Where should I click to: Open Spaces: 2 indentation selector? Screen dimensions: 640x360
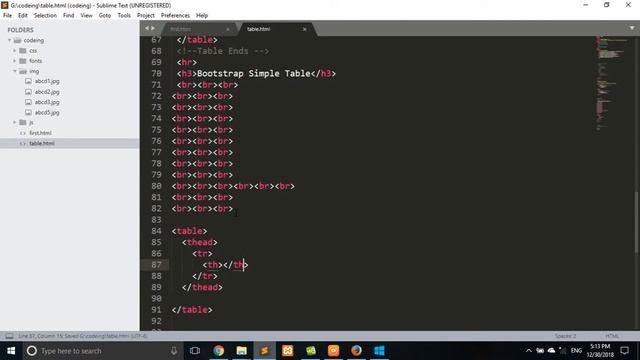point(565,336)
